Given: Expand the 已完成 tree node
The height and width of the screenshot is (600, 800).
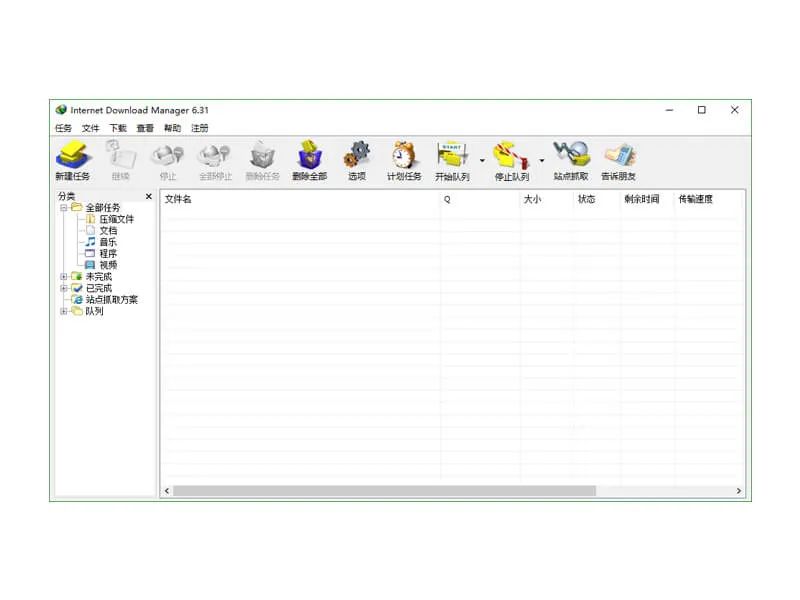Looking at the screenshot, I should point(64,288).
